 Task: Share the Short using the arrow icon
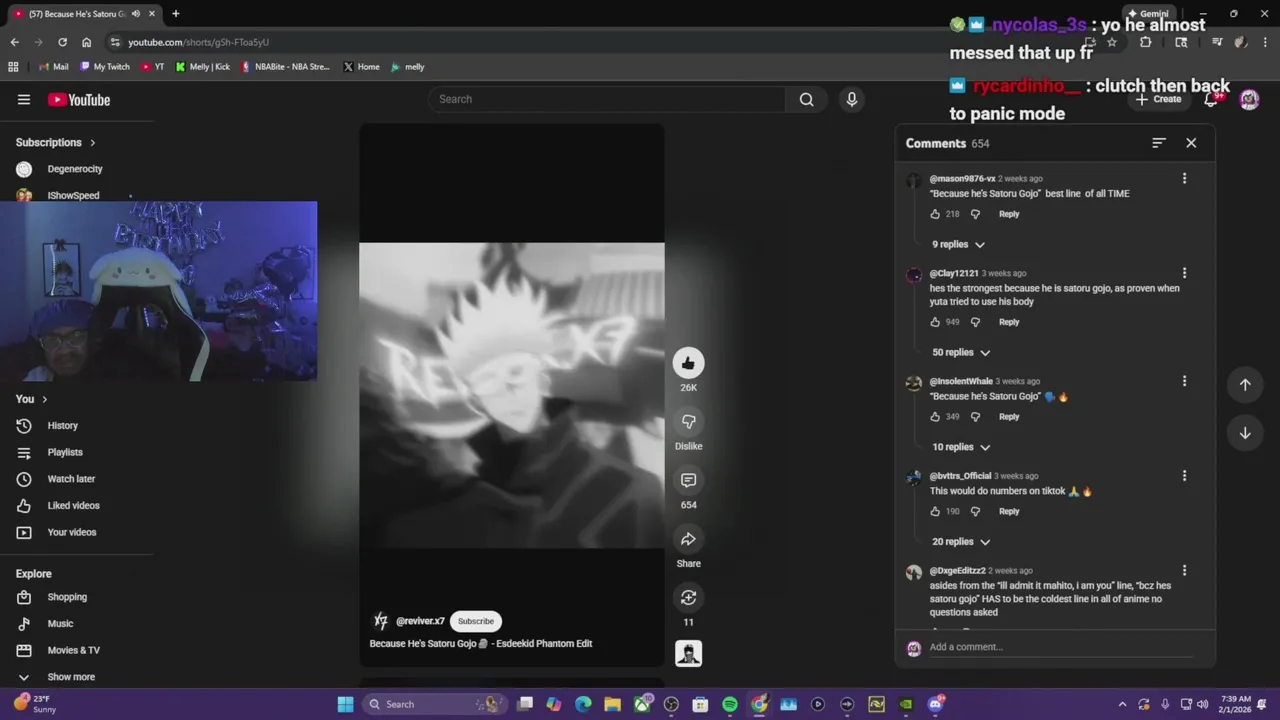688,539
